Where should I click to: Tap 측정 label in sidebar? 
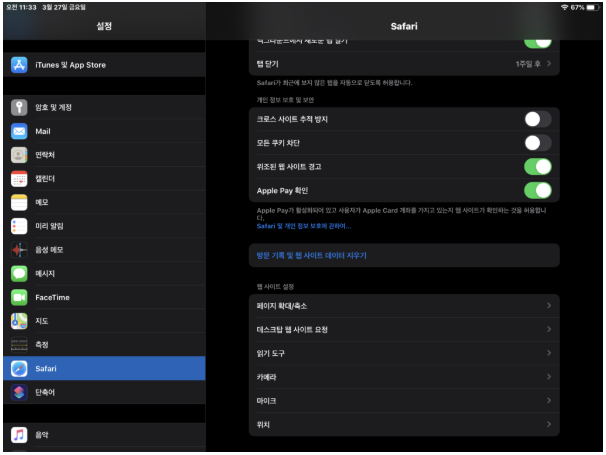pos(42,344)
